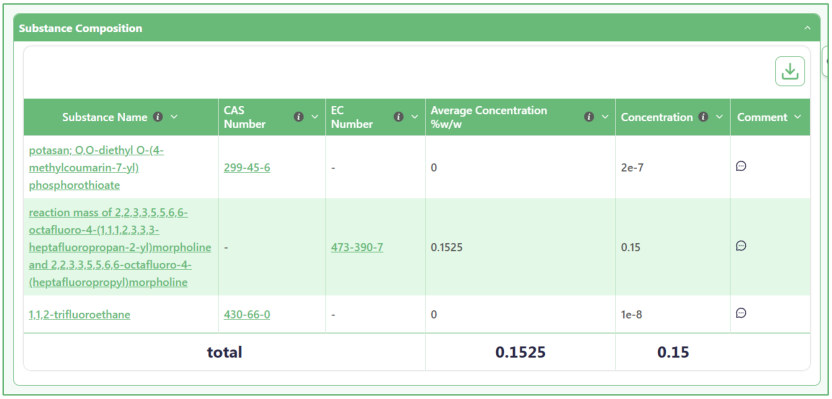
Task: Click the Average Concentration %w/w header text
Action: click(x=489, y=117)
